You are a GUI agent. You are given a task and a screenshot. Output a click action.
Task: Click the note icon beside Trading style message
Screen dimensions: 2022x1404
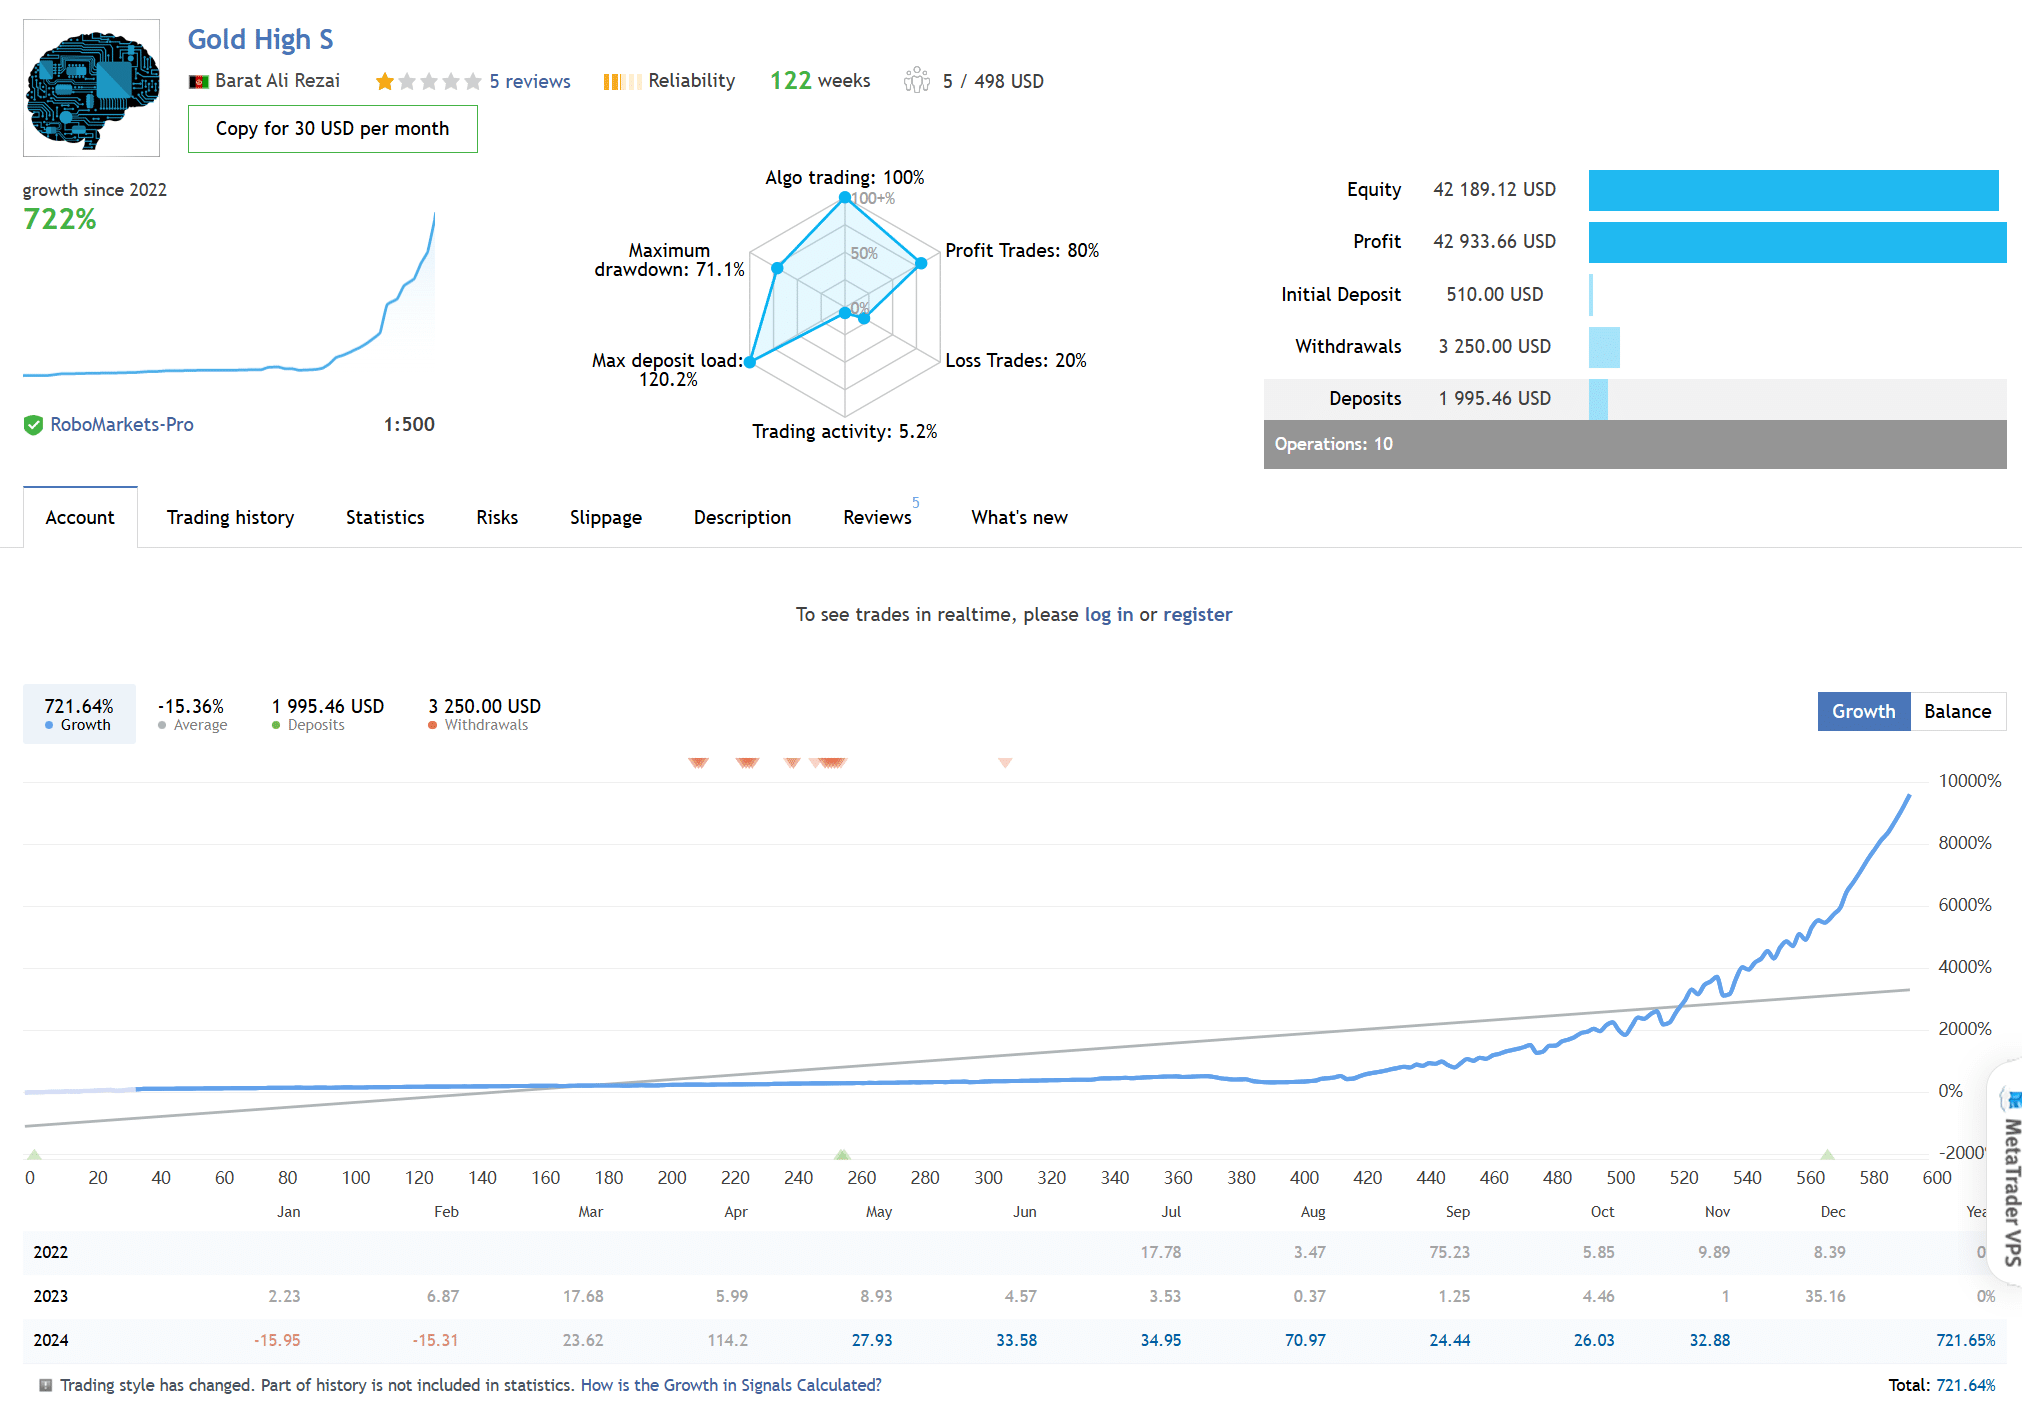tap(45, 1385)
